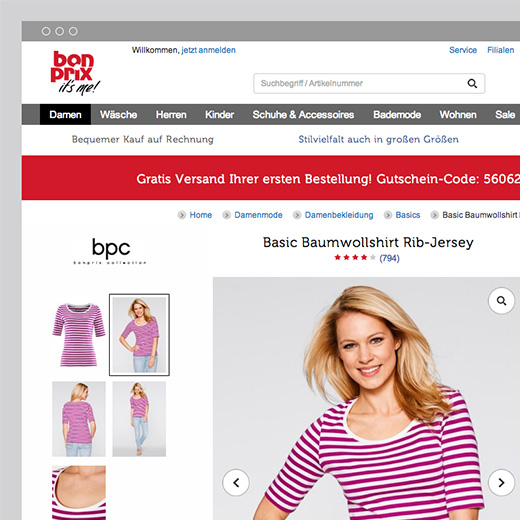Select flat-lay striped shirt thumbnail

tap(79, 334)
